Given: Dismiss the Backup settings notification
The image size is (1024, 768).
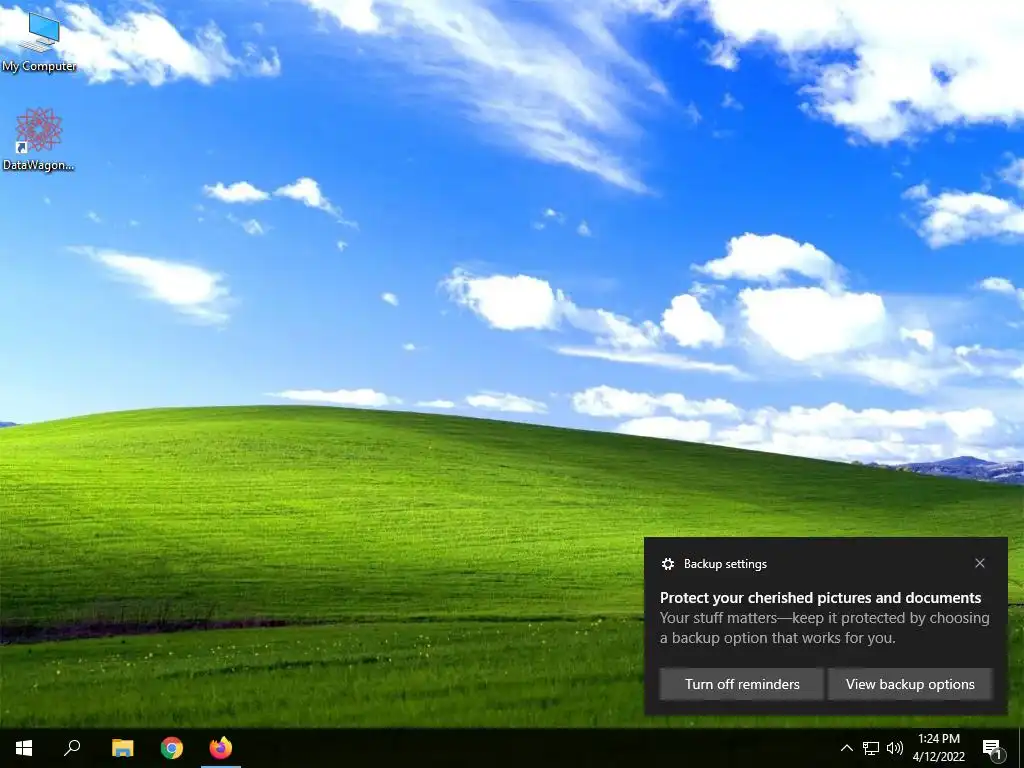Looking at the screenshot, I should [980, 563].
